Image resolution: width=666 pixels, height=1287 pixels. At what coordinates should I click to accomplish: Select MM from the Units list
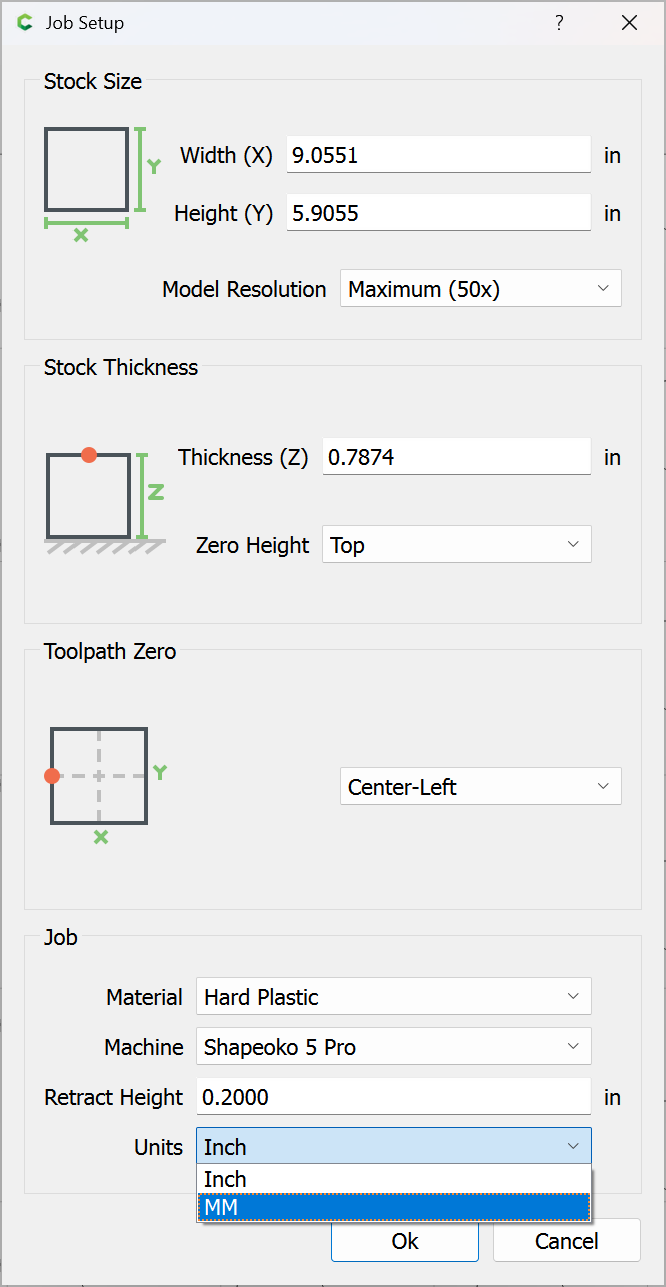393,1208
